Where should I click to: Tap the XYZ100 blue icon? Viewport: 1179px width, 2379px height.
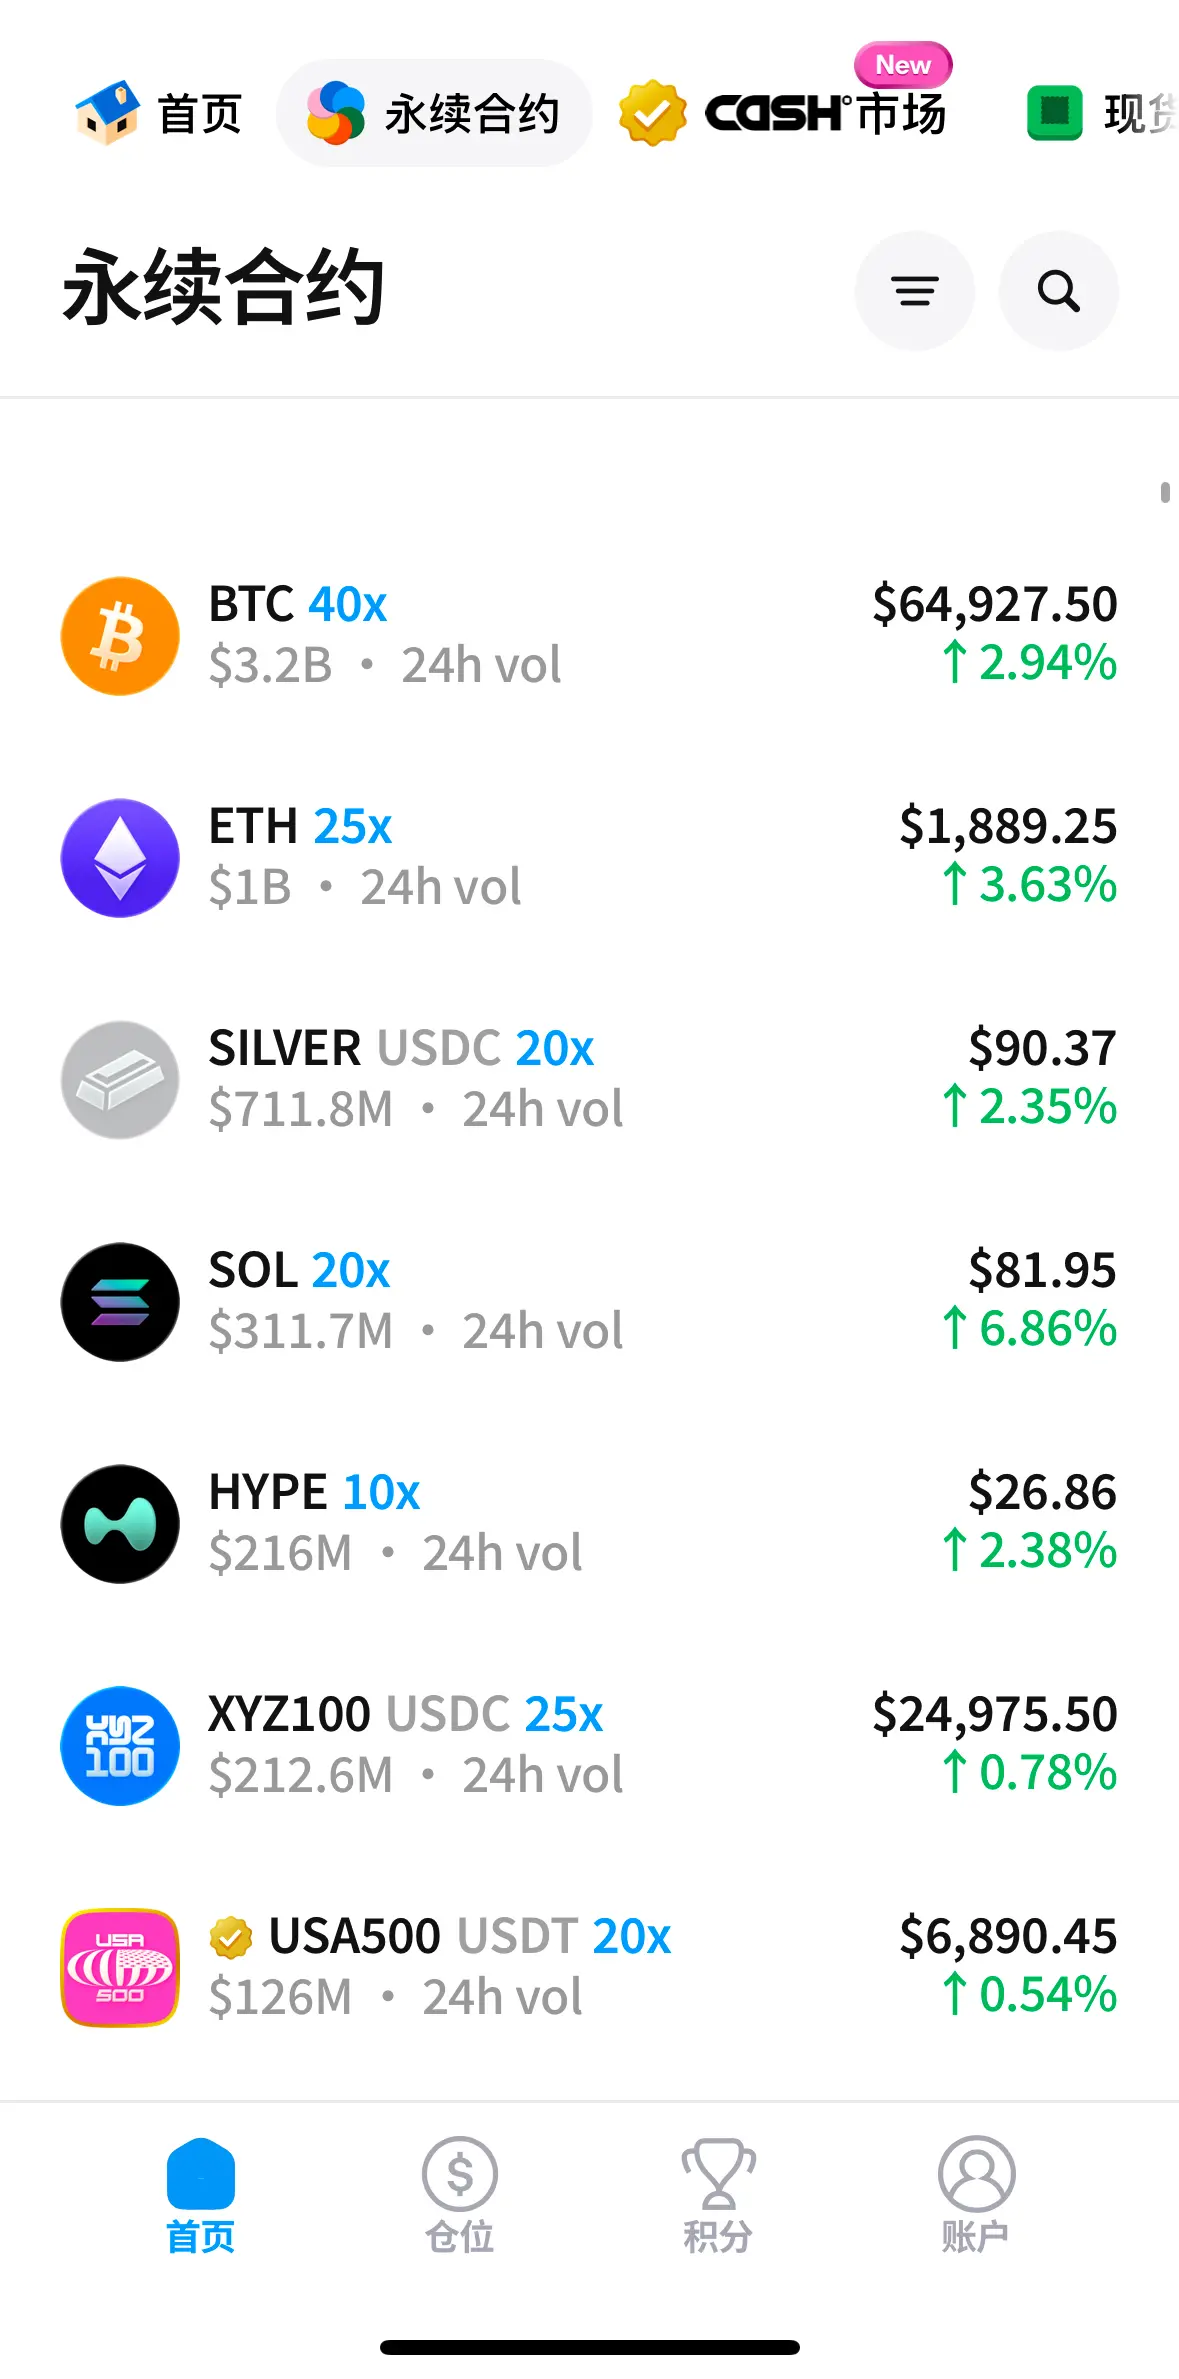click(x=120, y=1746)
